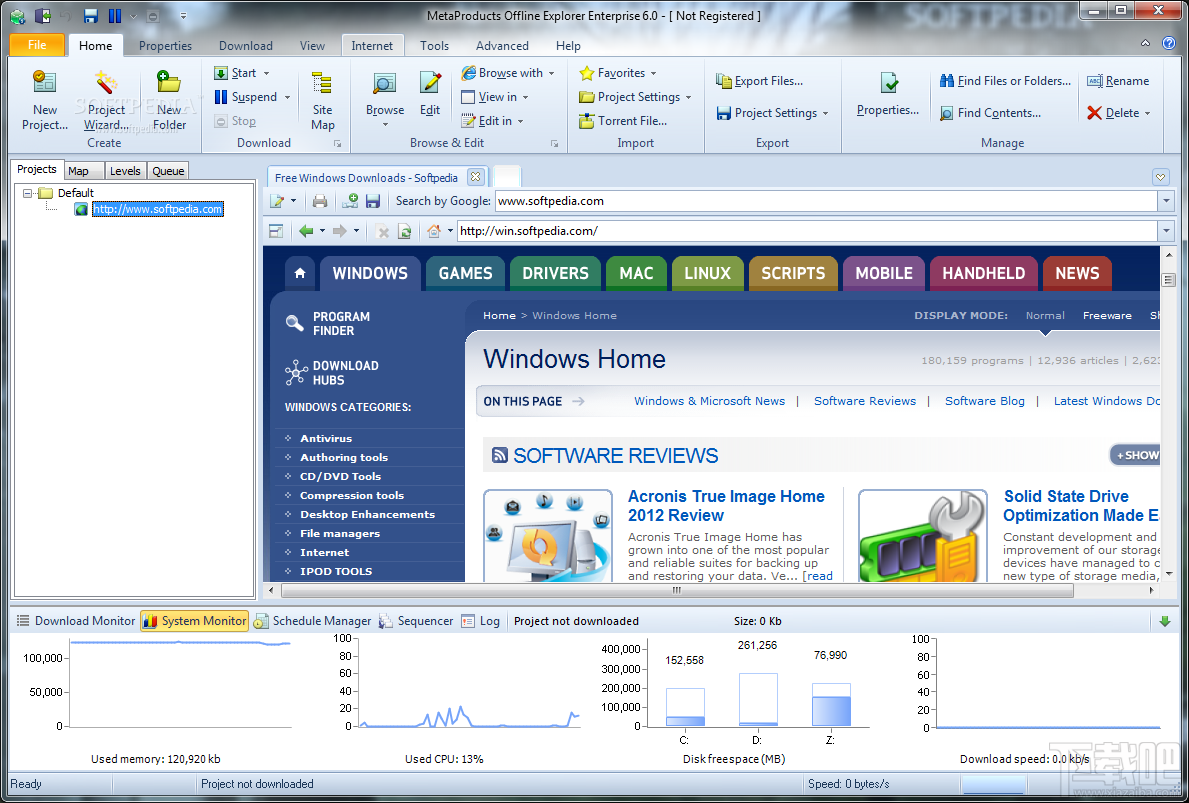Click the Software Blog link
The width and height of the screenshot is (1189, 803).
click(984, 401)
